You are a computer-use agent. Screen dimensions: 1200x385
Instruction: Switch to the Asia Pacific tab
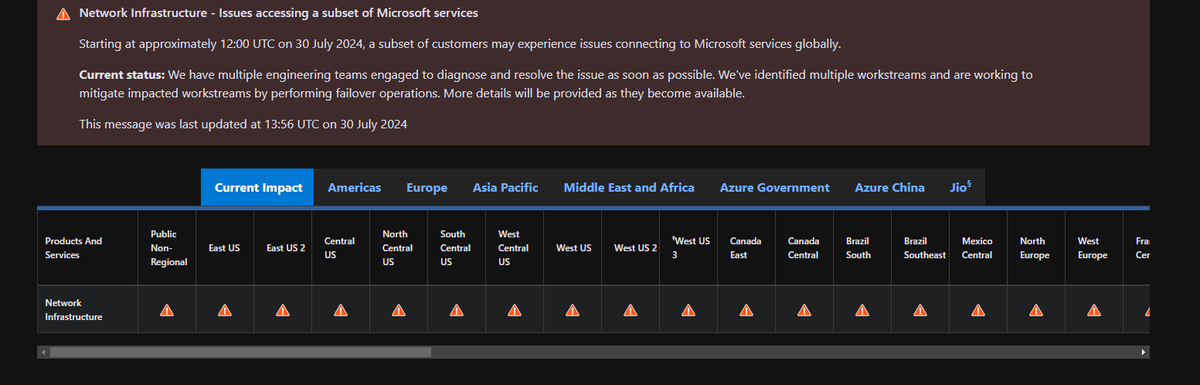505,187
